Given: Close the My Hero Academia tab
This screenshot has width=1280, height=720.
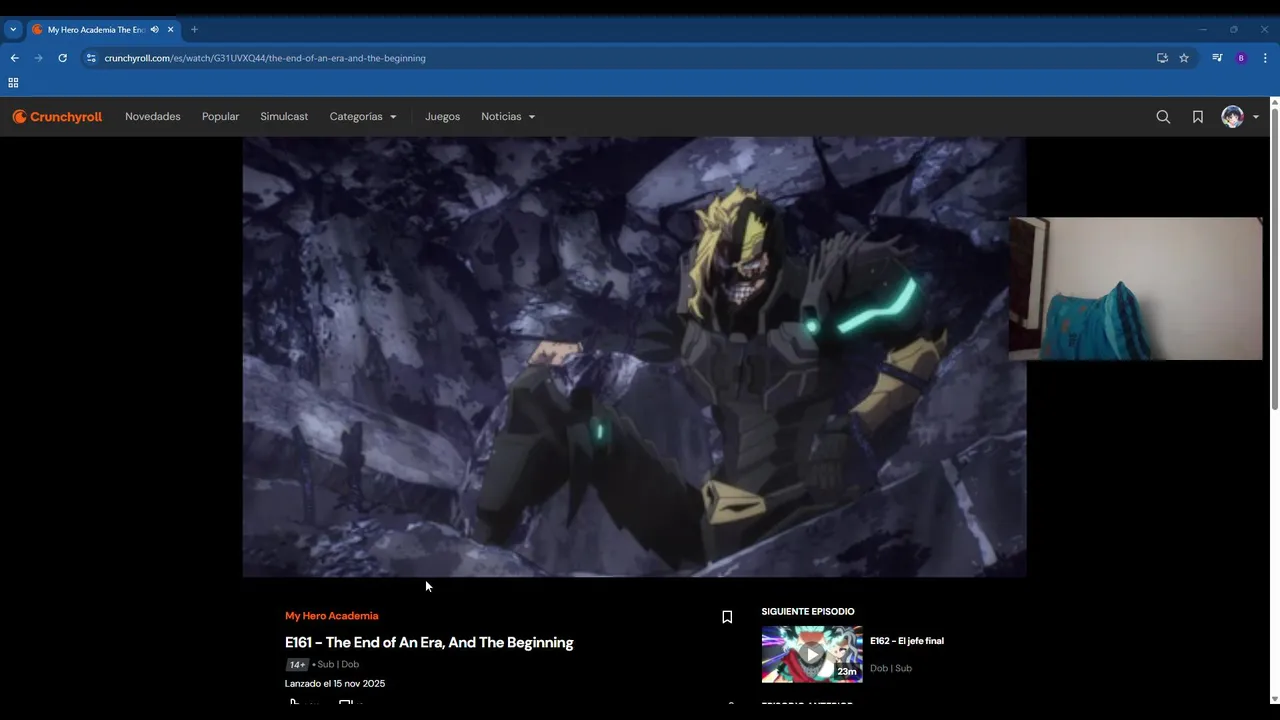Looking at the screenshot, I should point(170,30).
